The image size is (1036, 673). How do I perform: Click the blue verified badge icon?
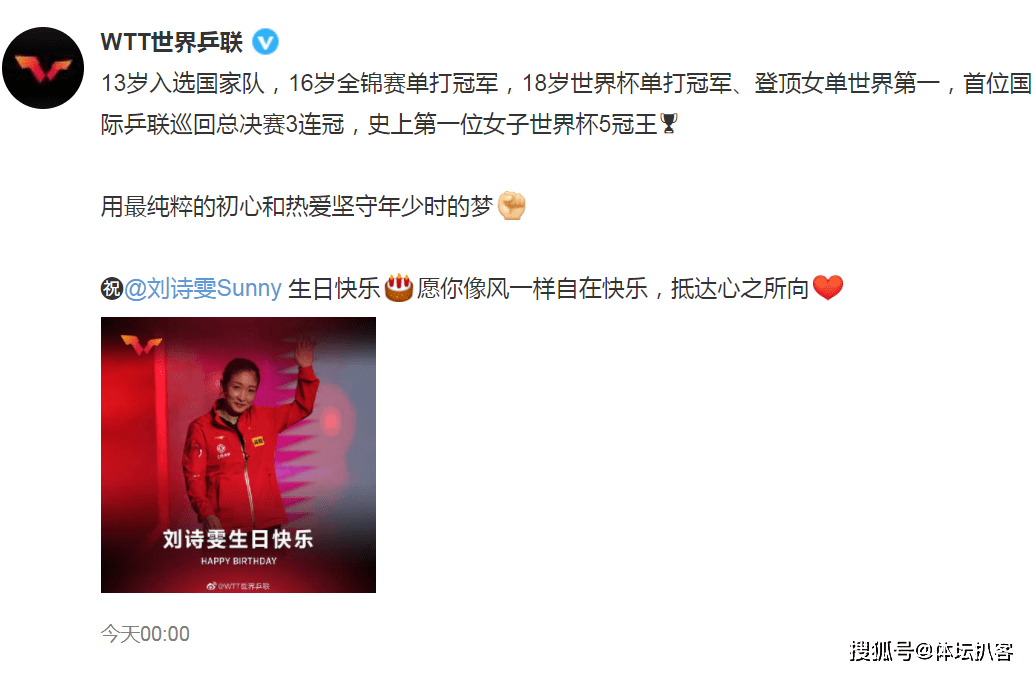point(266,42)
